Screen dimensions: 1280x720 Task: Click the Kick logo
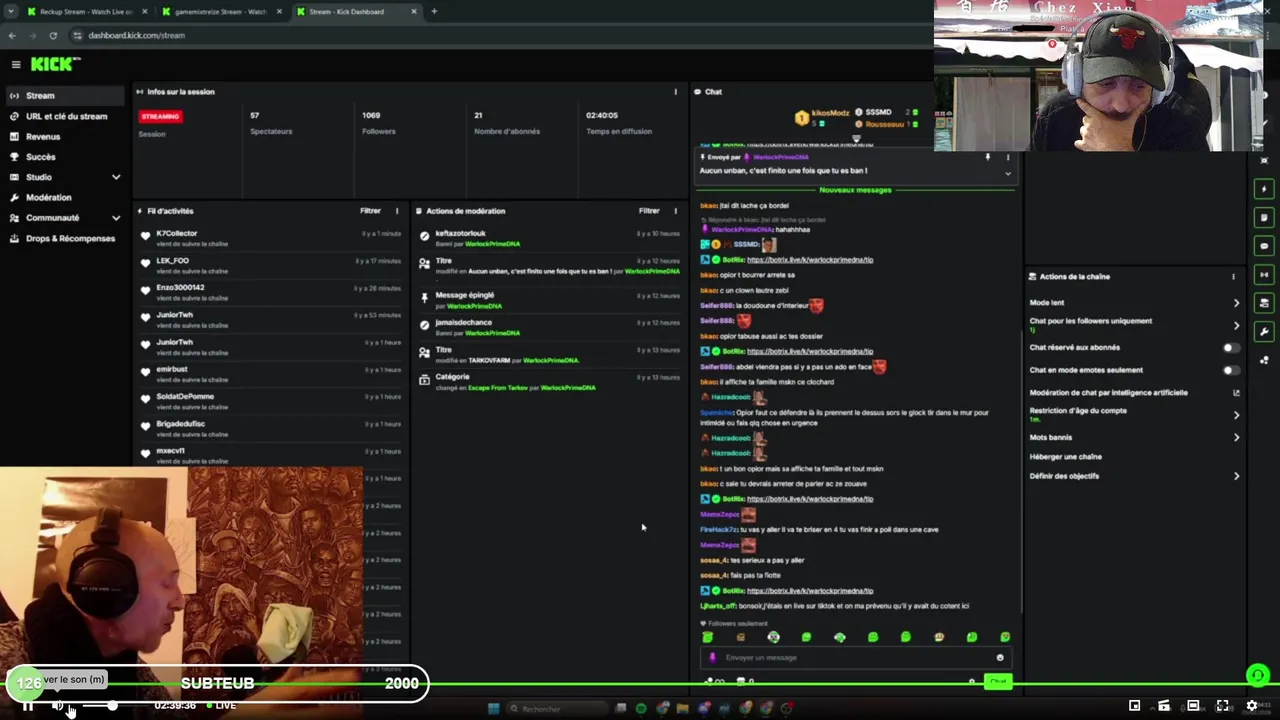(x=54, y=64)
